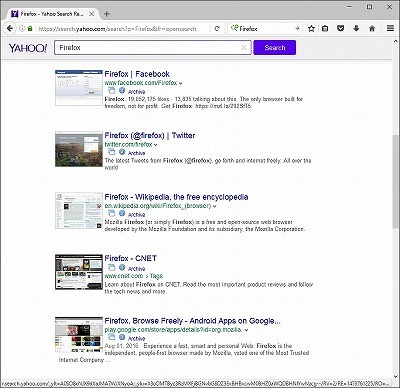Screen dimensions: 400x388
Task: Expand dropdown arrow next to play.google.com URL
Action: [x=246, y=330]
